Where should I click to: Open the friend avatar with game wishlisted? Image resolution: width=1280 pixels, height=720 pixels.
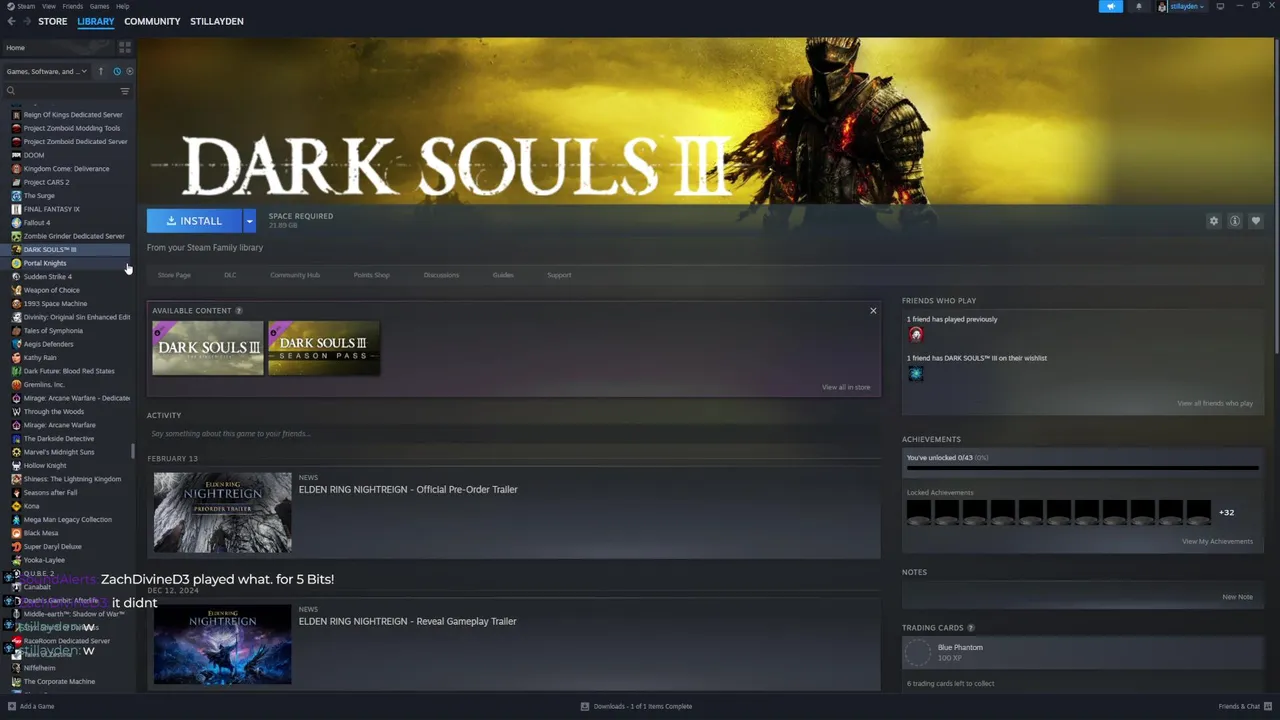(x=915, y=373)
